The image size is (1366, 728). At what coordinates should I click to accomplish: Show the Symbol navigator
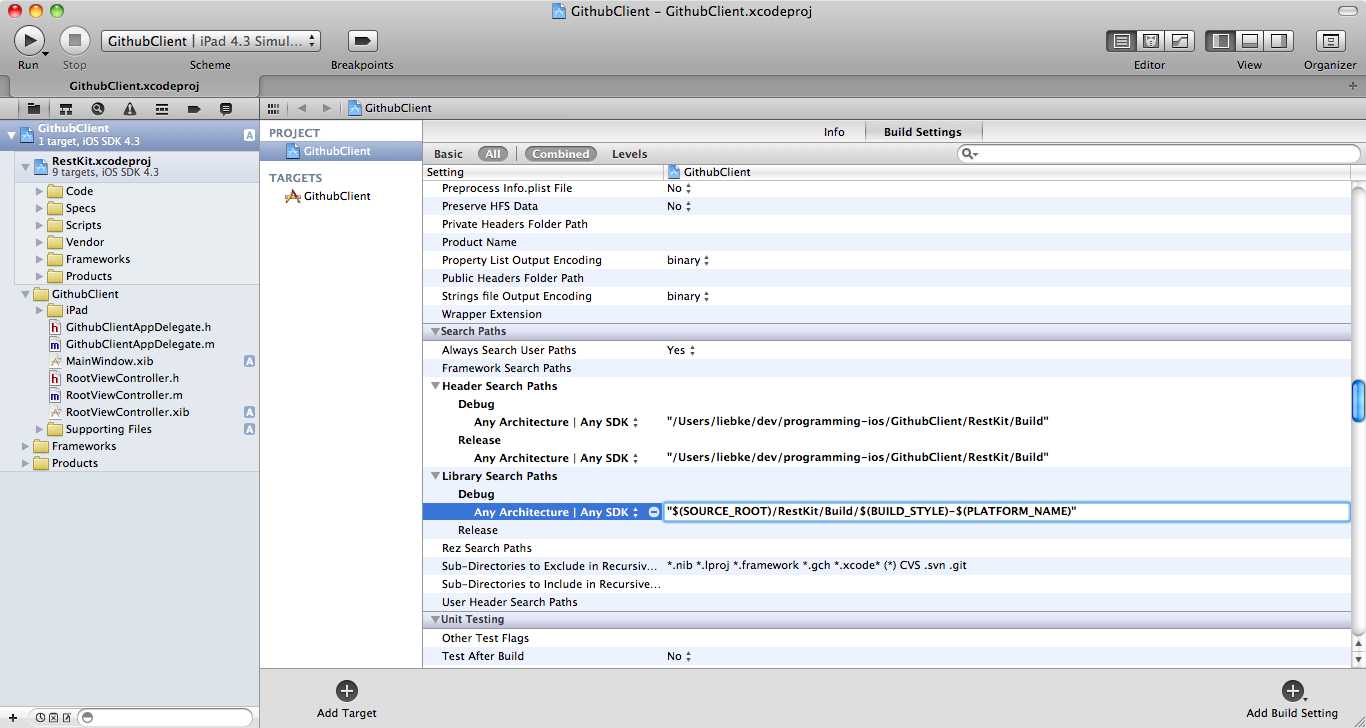pos(66,108)
